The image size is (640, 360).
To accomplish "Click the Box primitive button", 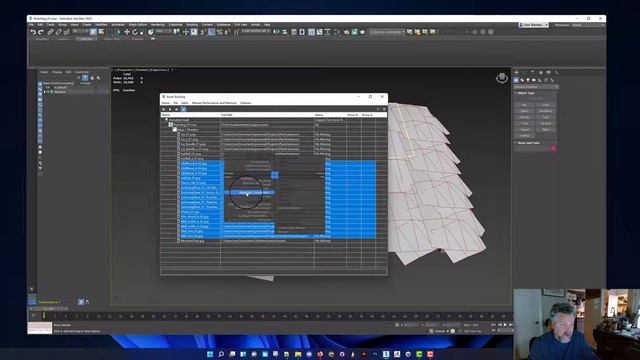I will pyautogui.click(x=524, y=105).
